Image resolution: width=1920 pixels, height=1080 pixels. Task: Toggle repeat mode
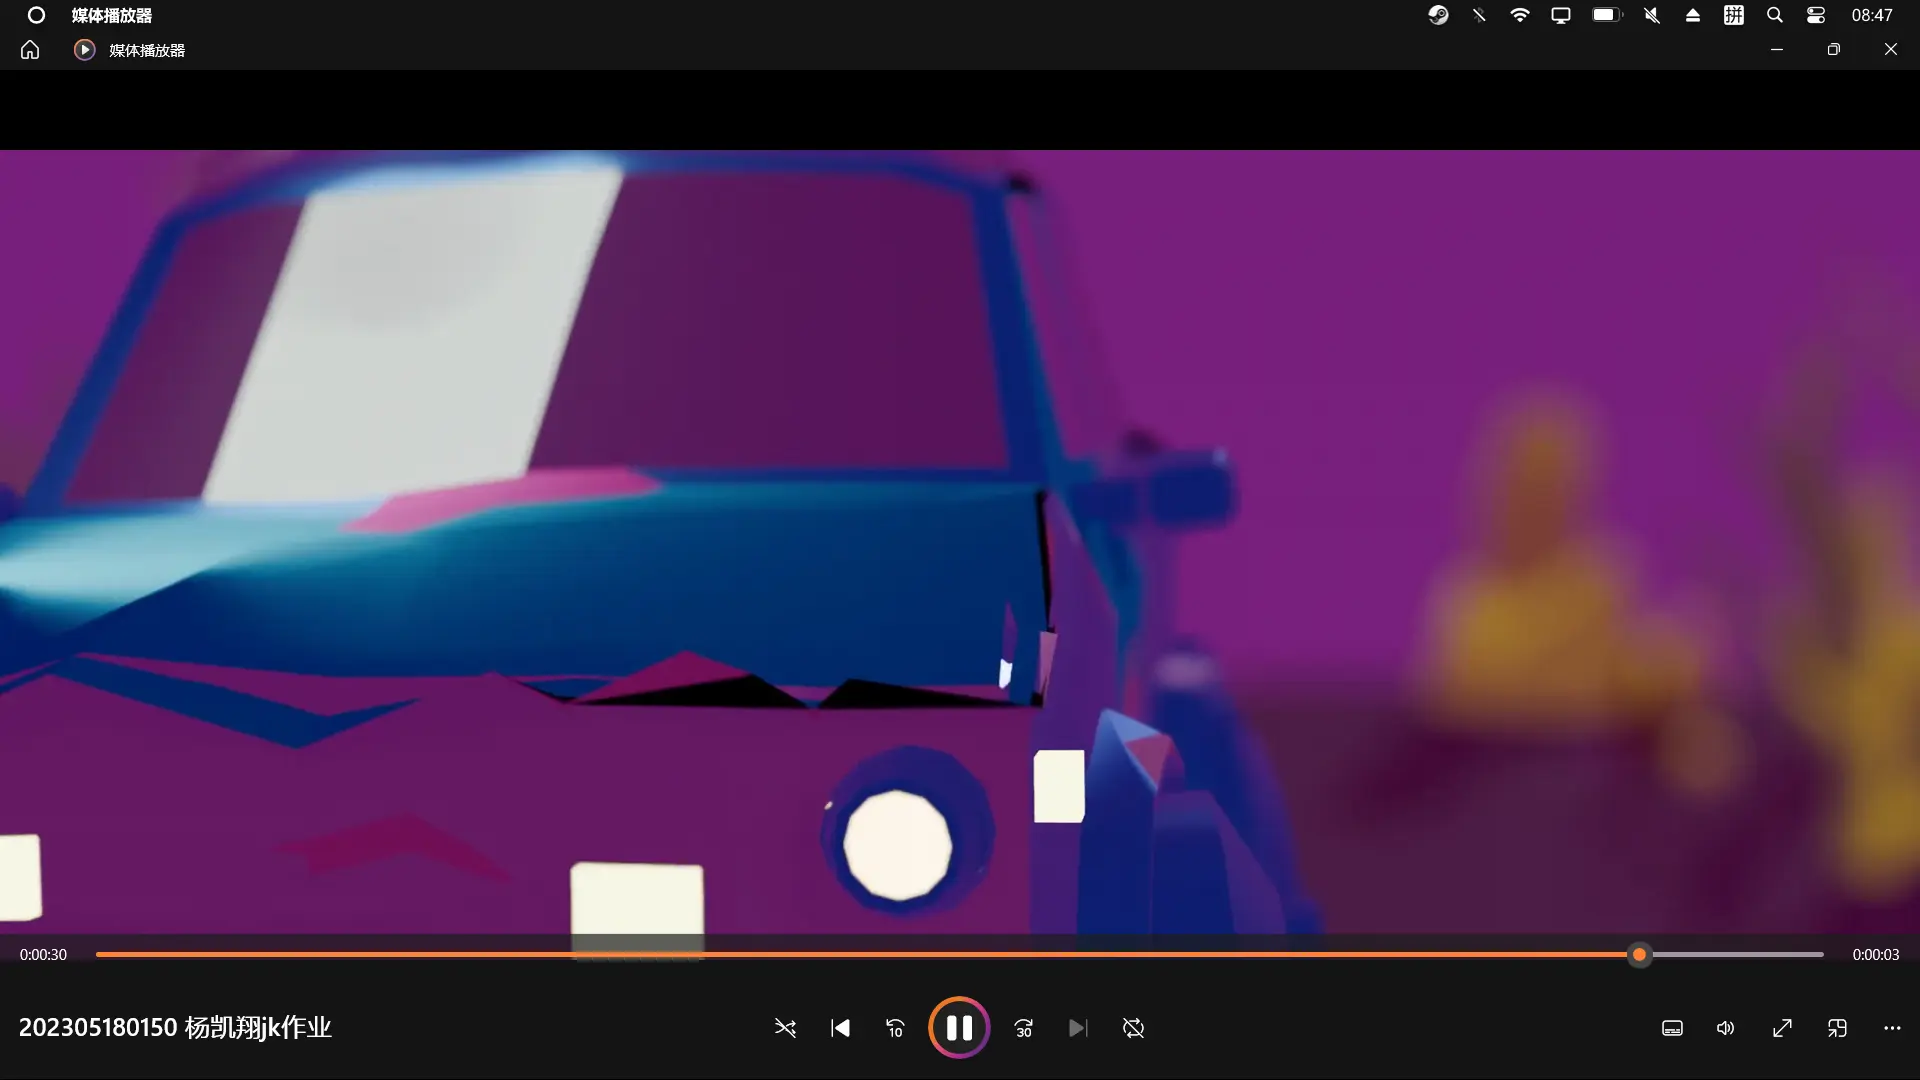pos(1133,1028)
